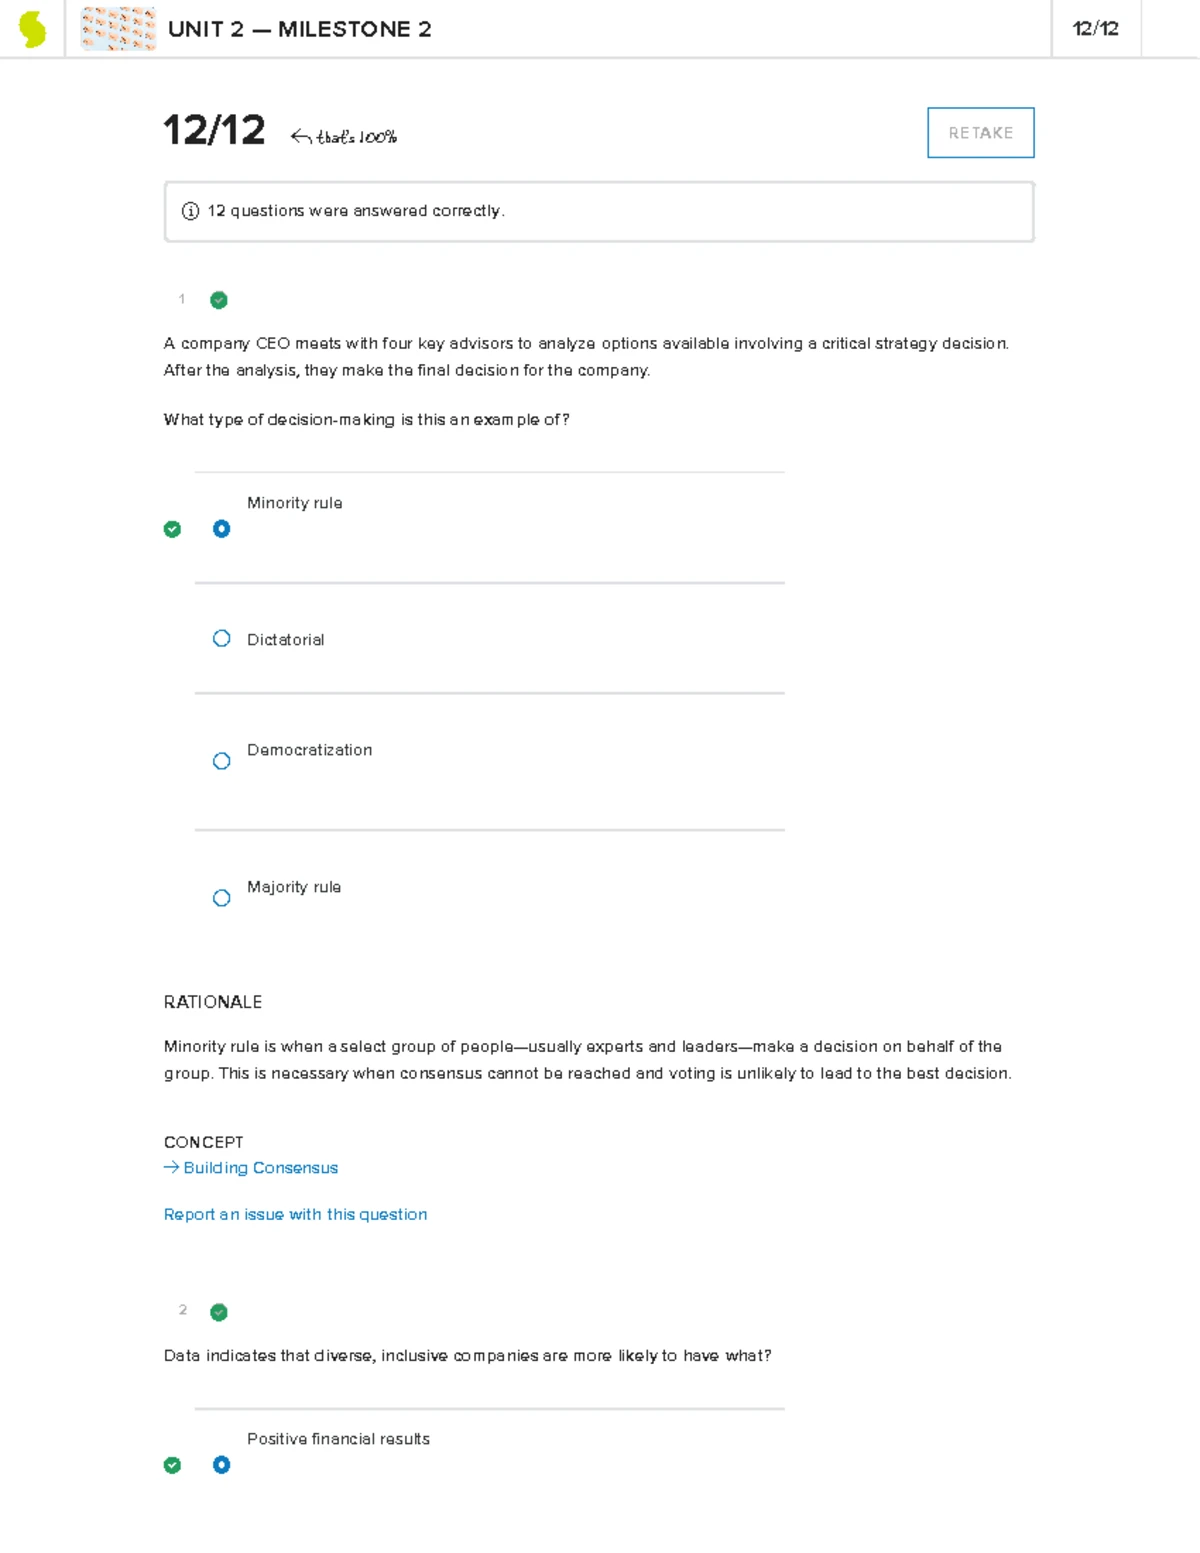The image size is (1200, 1553).
Task: Select the Democratization radio button
Action: 221,760
